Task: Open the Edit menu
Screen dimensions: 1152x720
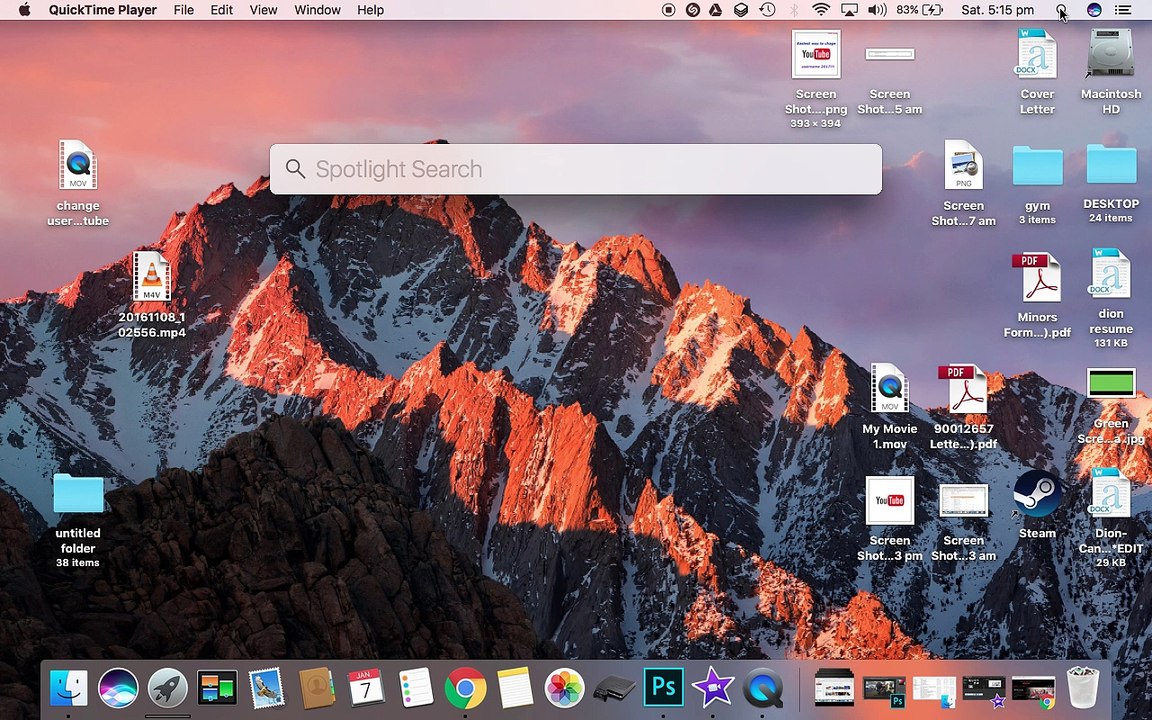Action: coord(221,10)
